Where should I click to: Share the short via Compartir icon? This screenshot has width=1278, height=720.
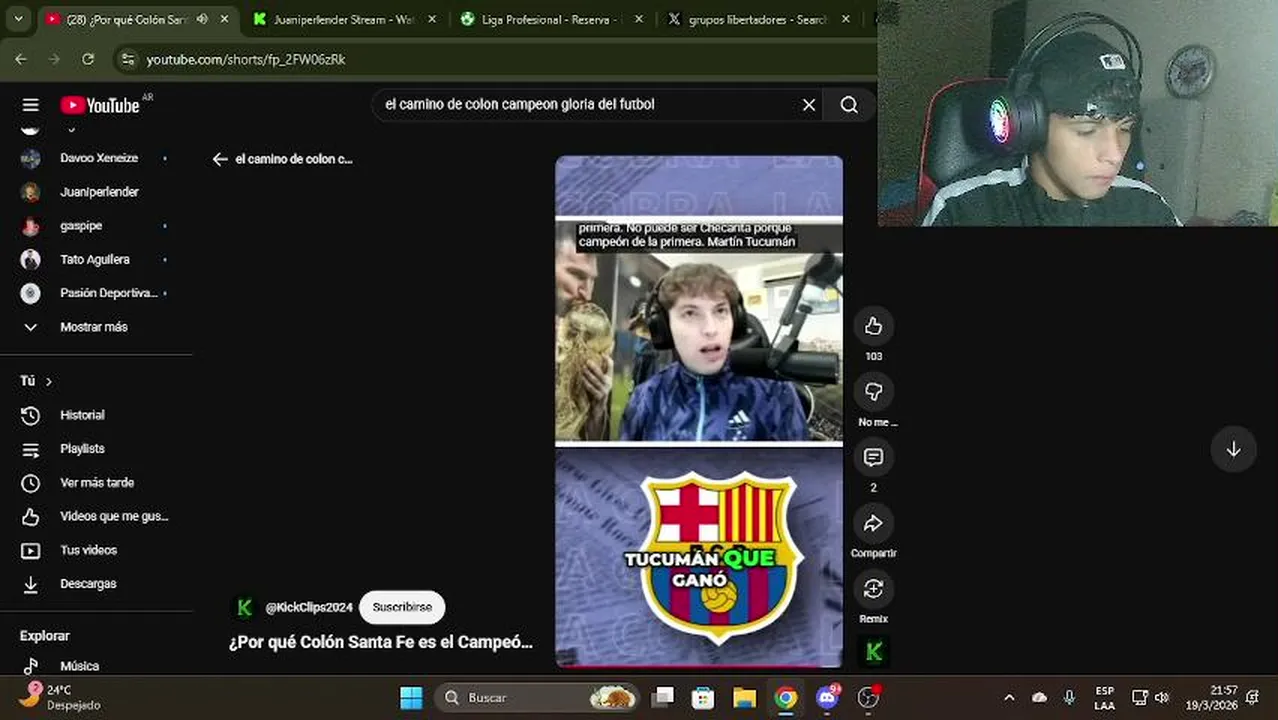[x=873, y=523]
